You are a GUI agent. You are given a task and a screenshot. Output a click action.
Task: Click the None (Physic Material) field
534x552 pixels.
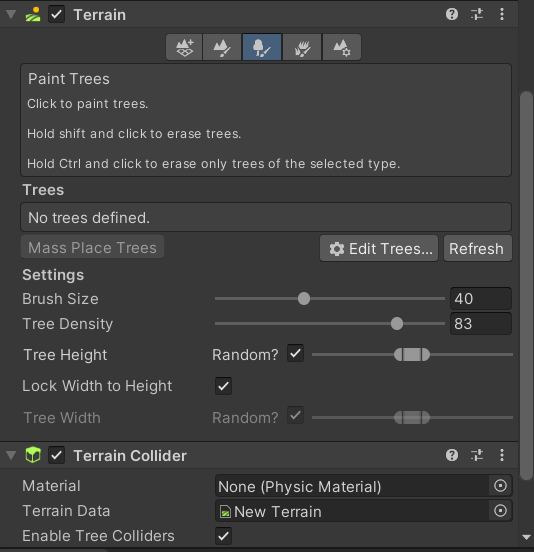(352, 486)
